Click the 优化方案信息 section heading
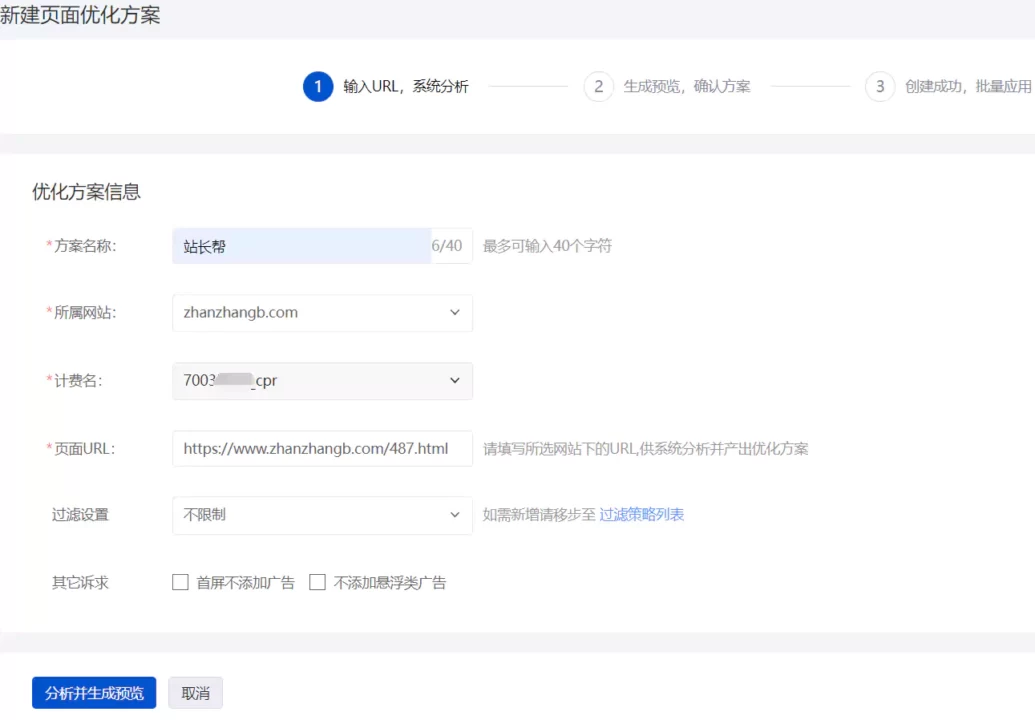Viewport: 1035px width, 720px height. pos(86,192)
